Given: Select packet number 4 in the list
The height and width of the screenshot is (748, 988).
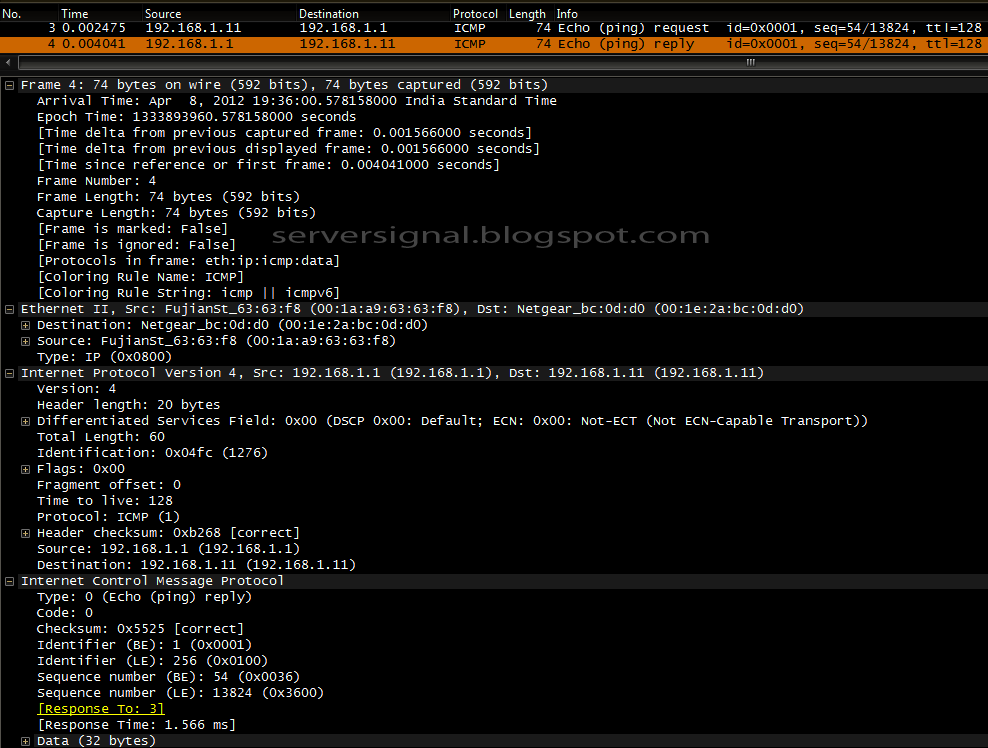Looking at the screenshot, I should 300,44.
